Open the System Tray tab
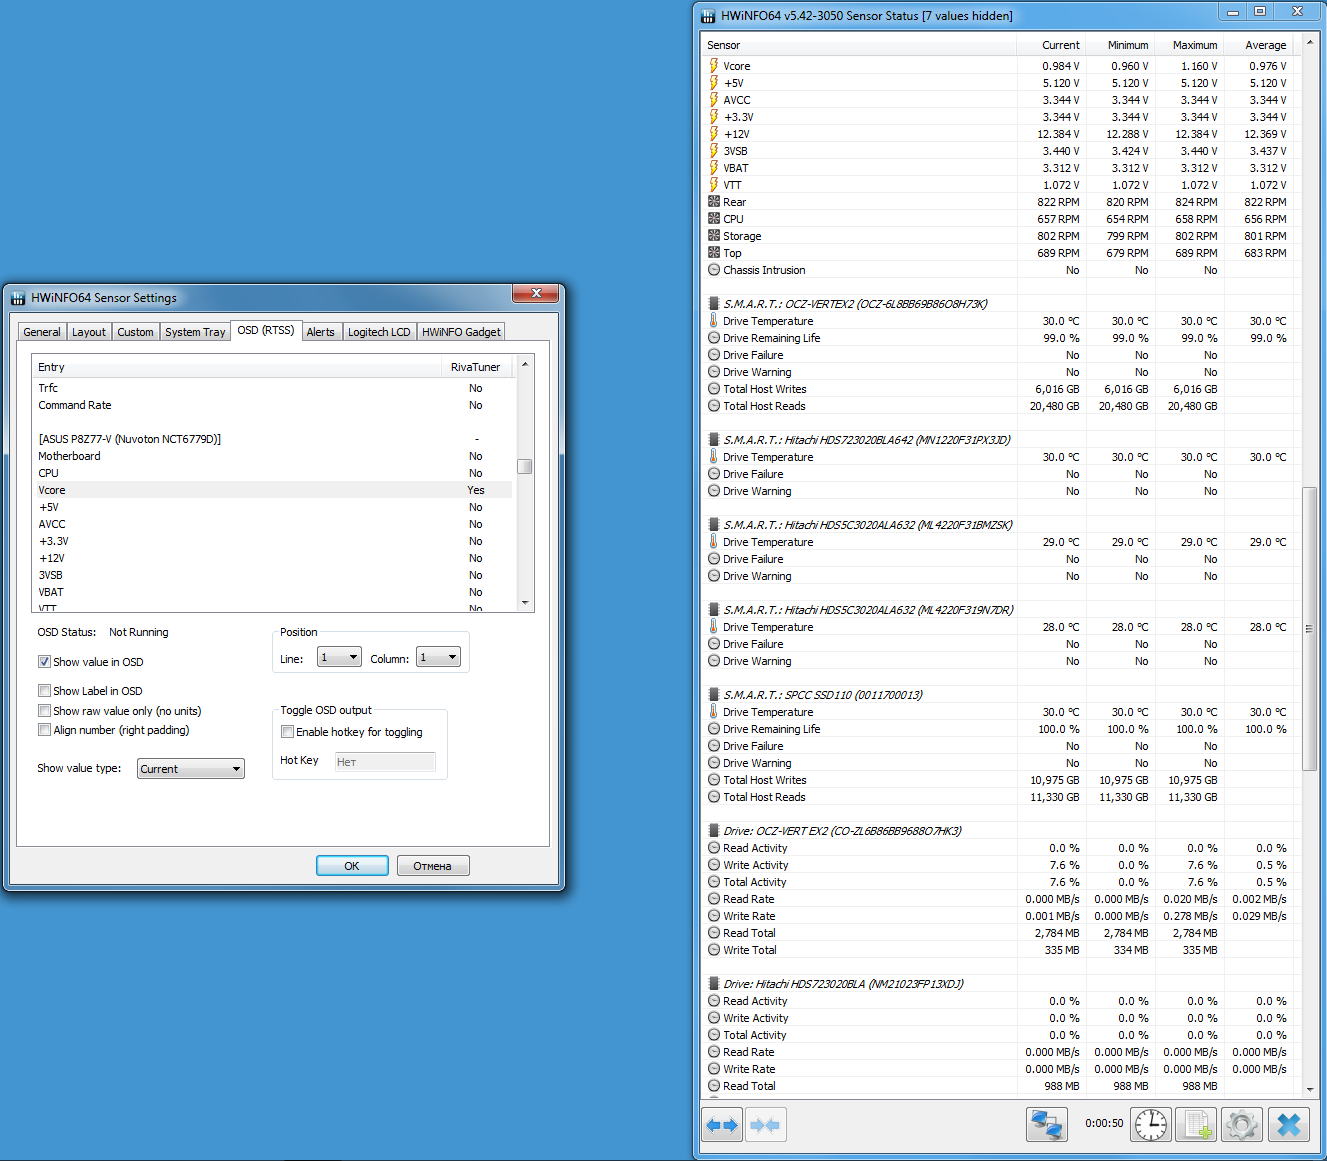1327x1161 pixels. tap(195, 332)
